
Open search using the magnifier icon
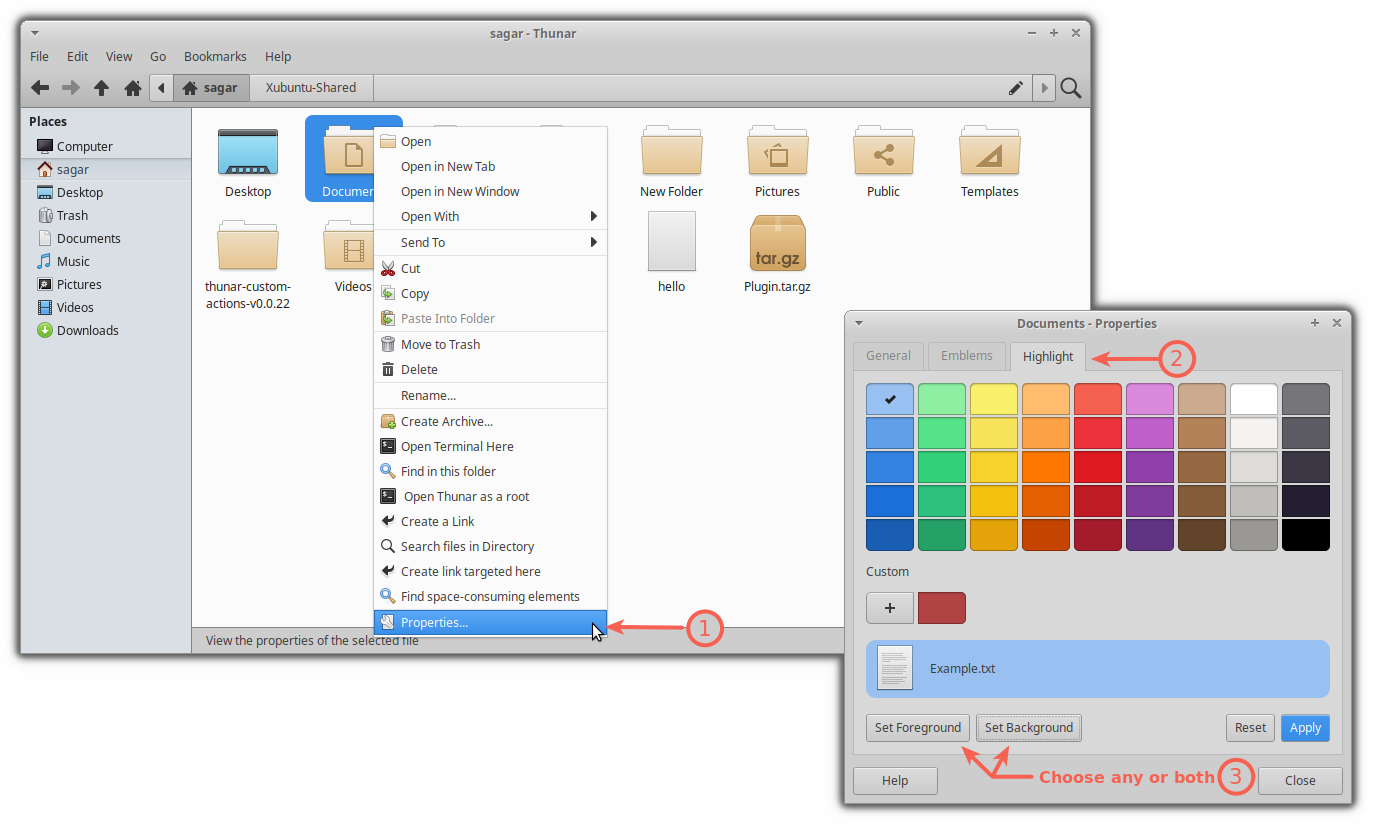(1070, 87)
